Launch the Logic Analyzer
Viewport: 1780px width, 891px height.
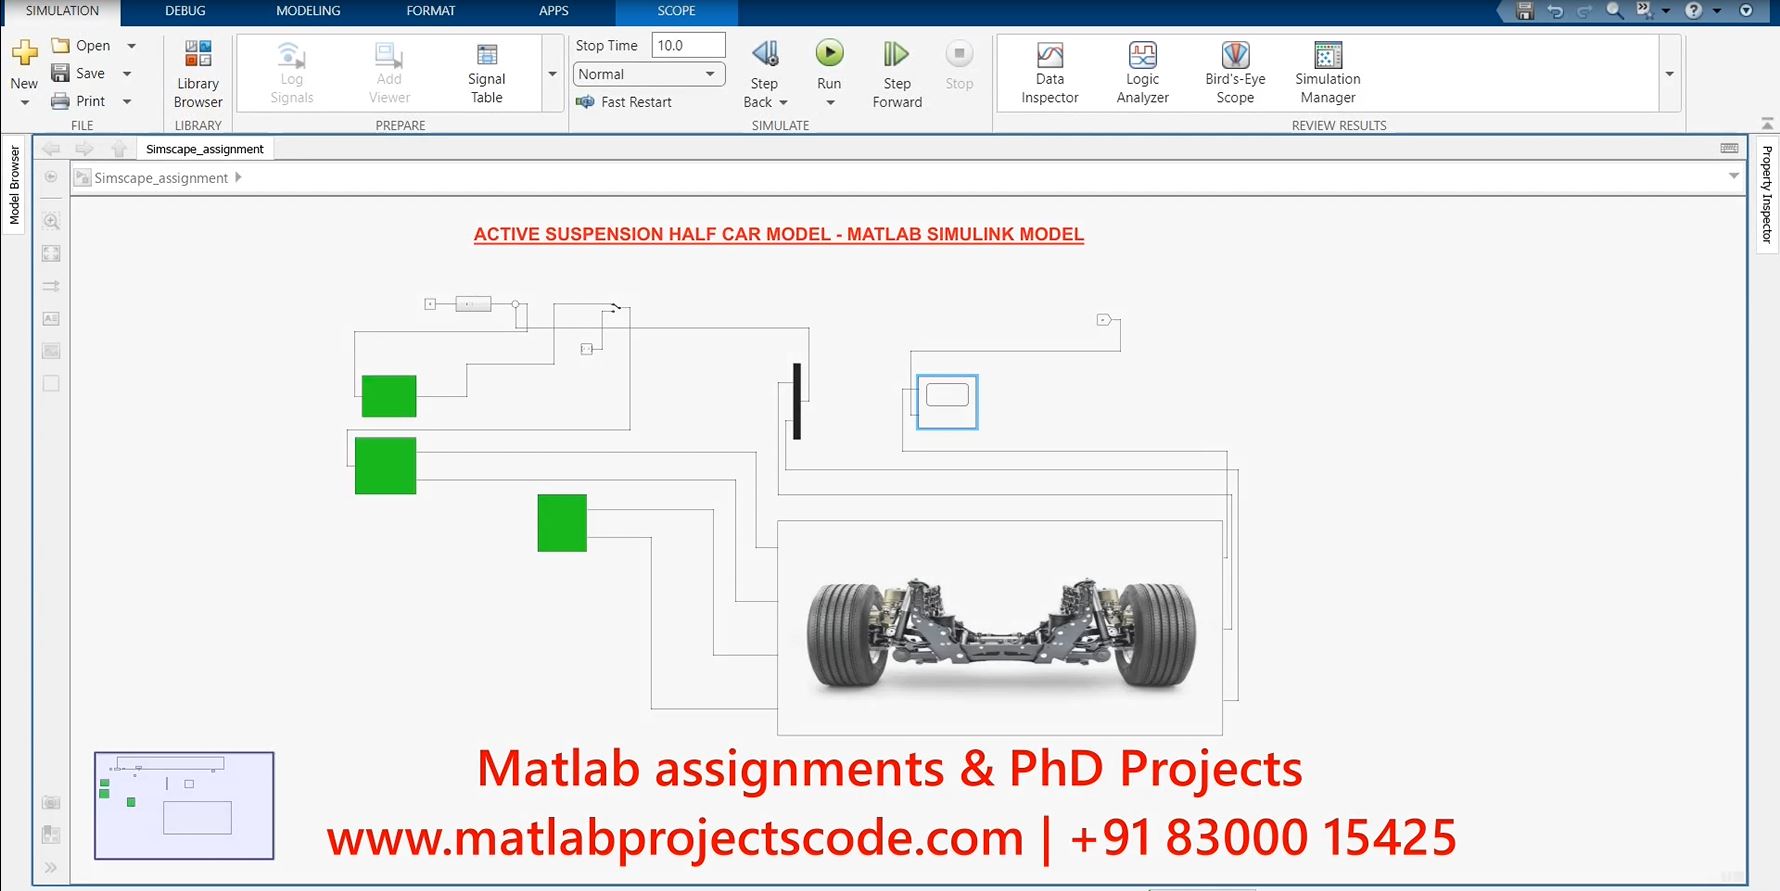1142,72
